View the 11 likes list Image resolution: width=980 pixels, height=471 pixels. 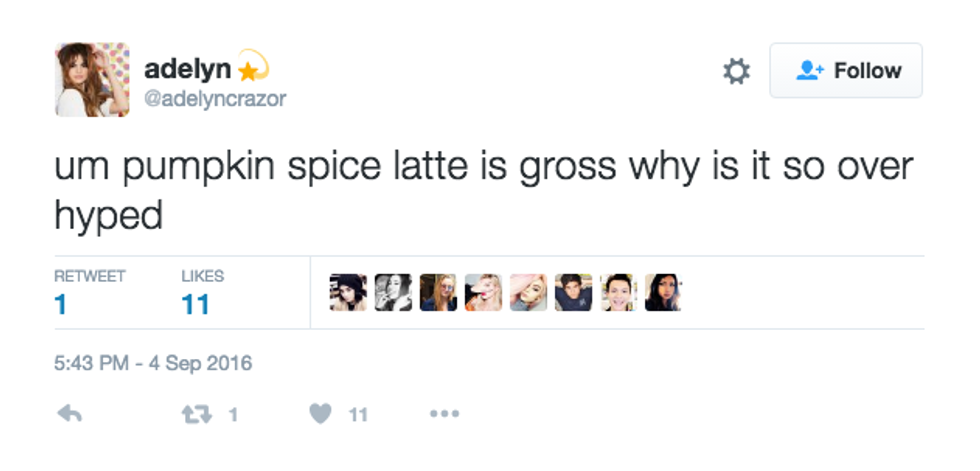(x=195, y=304)
